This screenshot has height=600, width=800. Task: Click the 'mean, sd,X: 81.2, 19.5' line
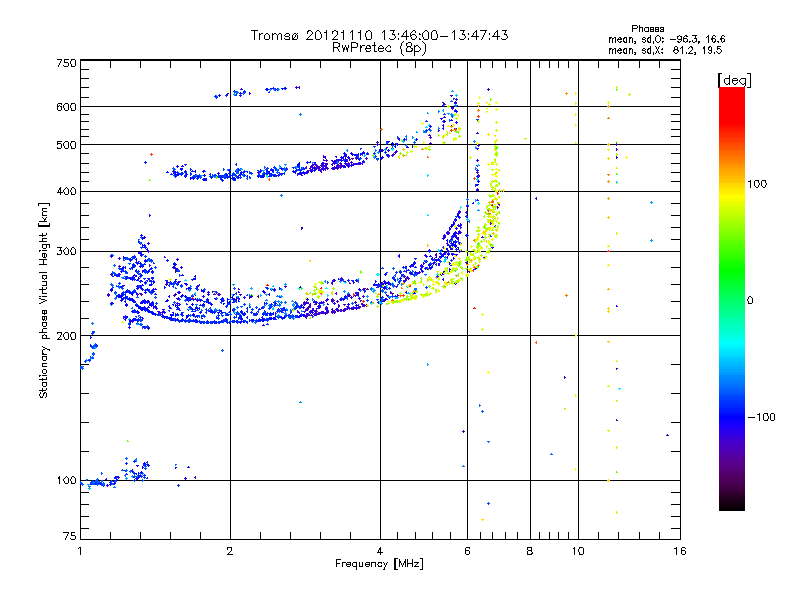[665, 50]
